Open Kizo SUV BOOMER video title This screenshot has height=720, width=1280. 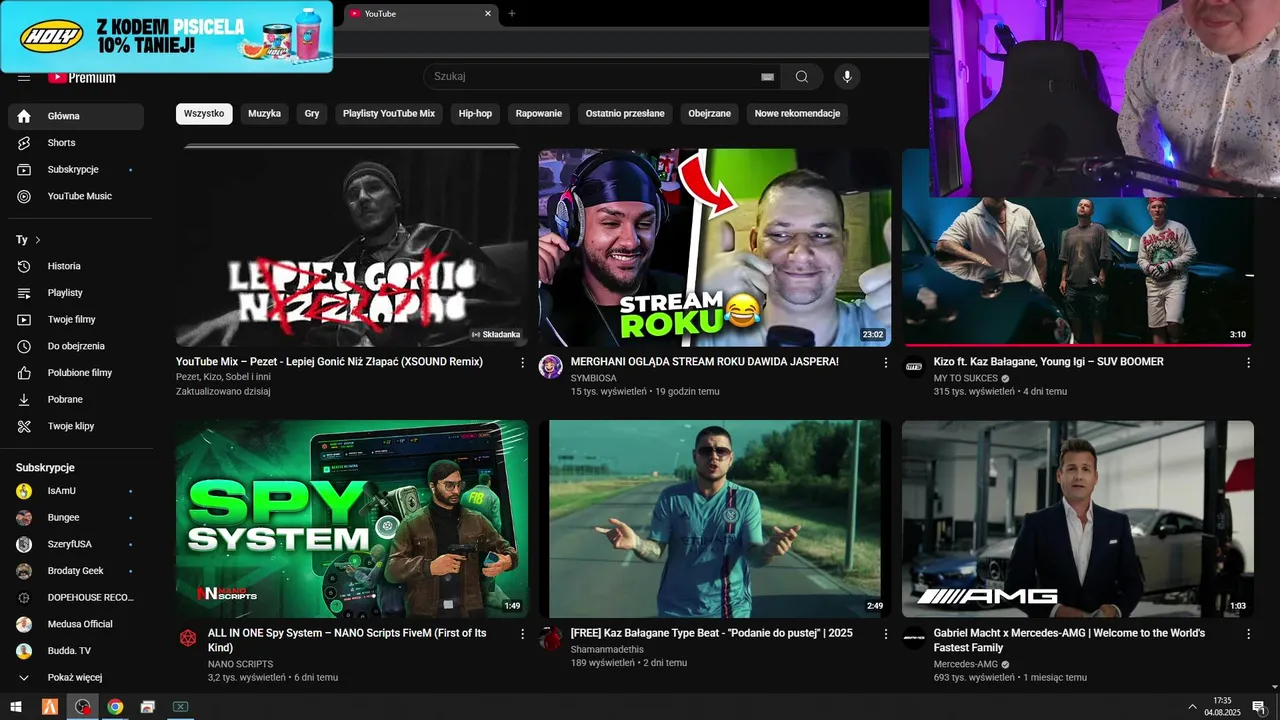point(1048,362)
